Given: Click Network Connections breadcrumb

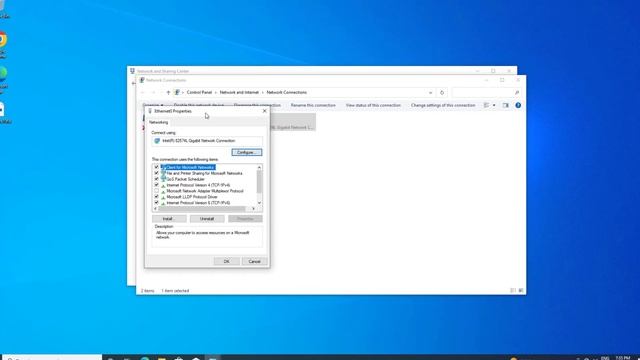Looking at the screenshot, I should point(287,93).
